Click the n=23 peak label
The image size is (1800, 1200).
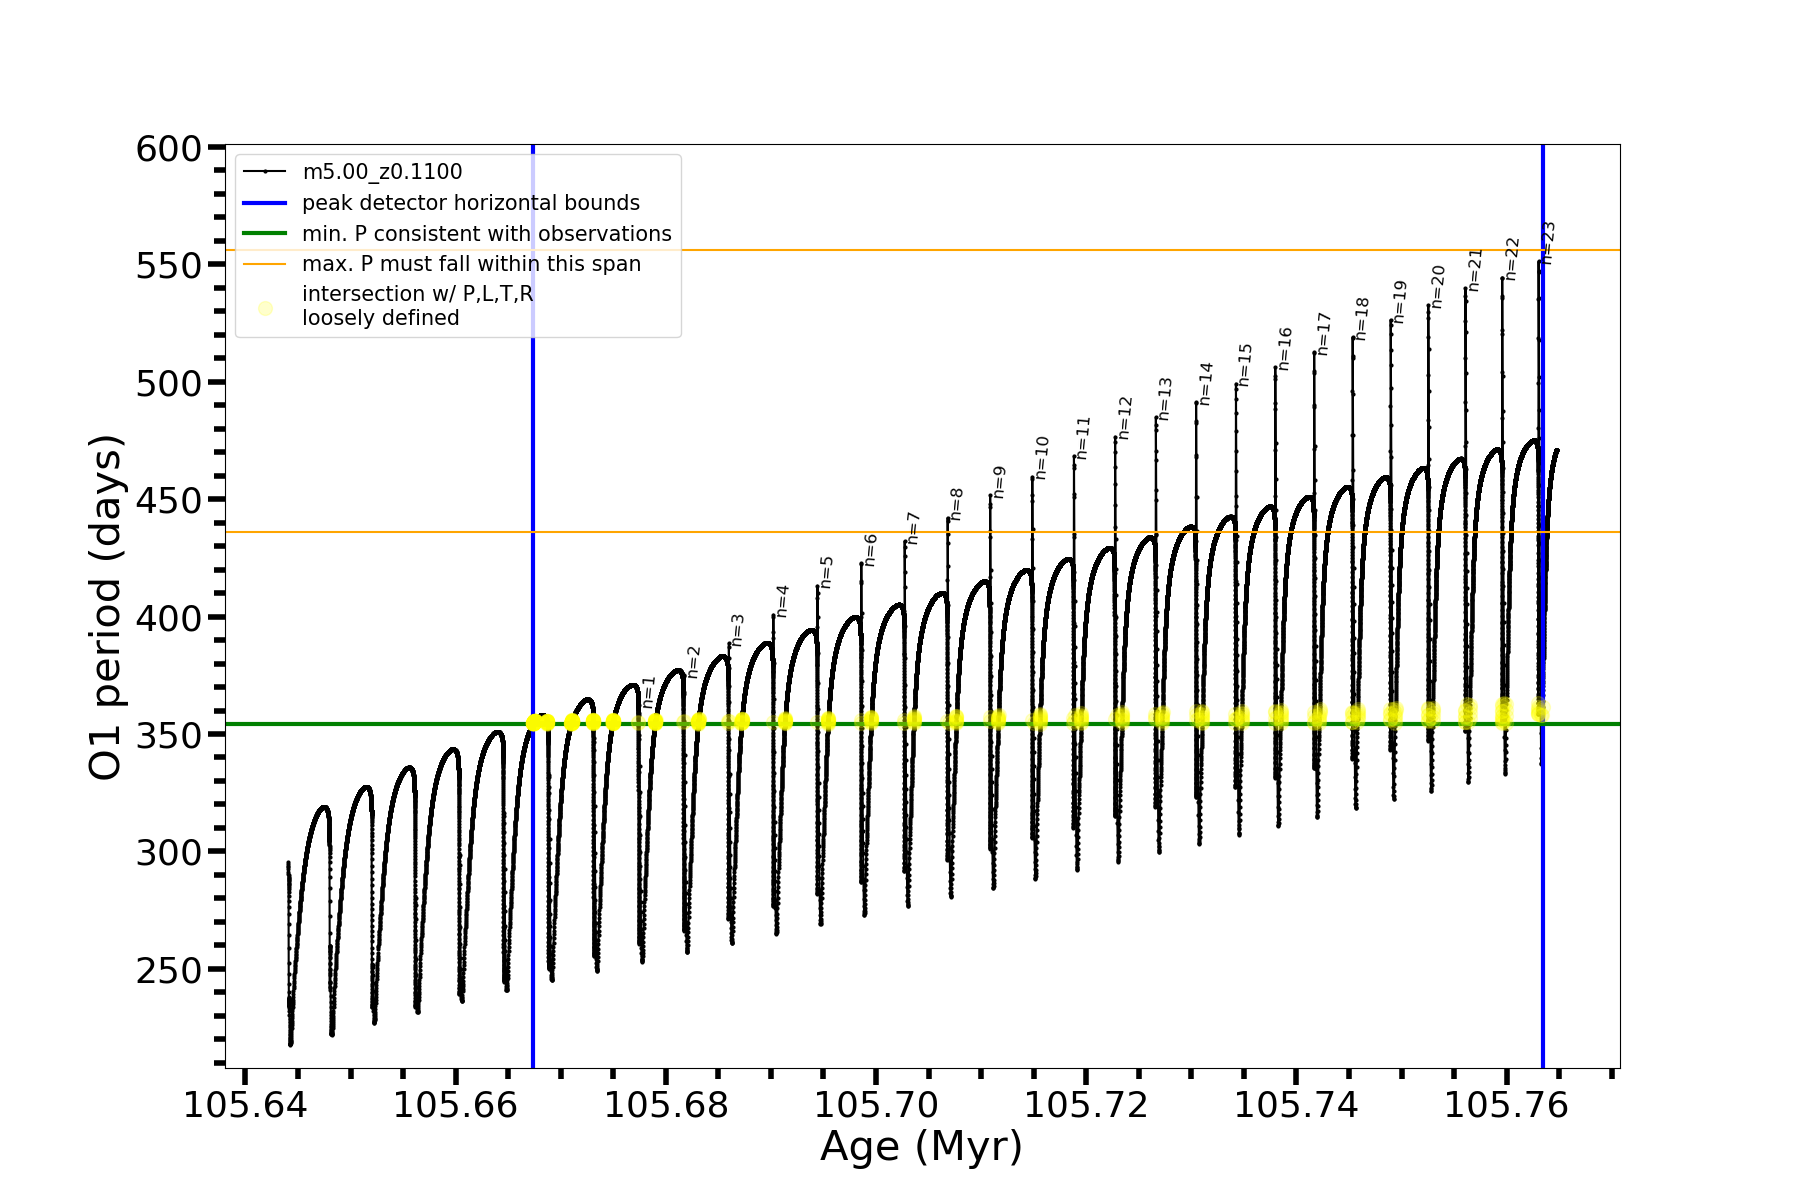click(1548, 242)
